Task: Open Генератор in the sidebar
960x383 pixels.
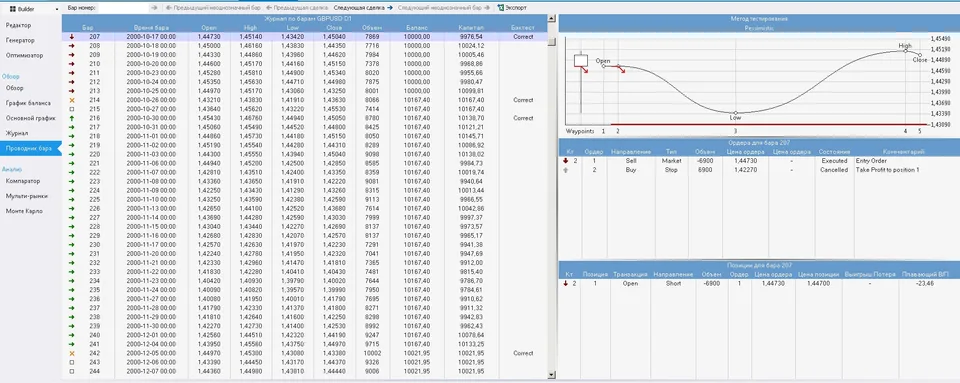Action: [x=20, y=40]
